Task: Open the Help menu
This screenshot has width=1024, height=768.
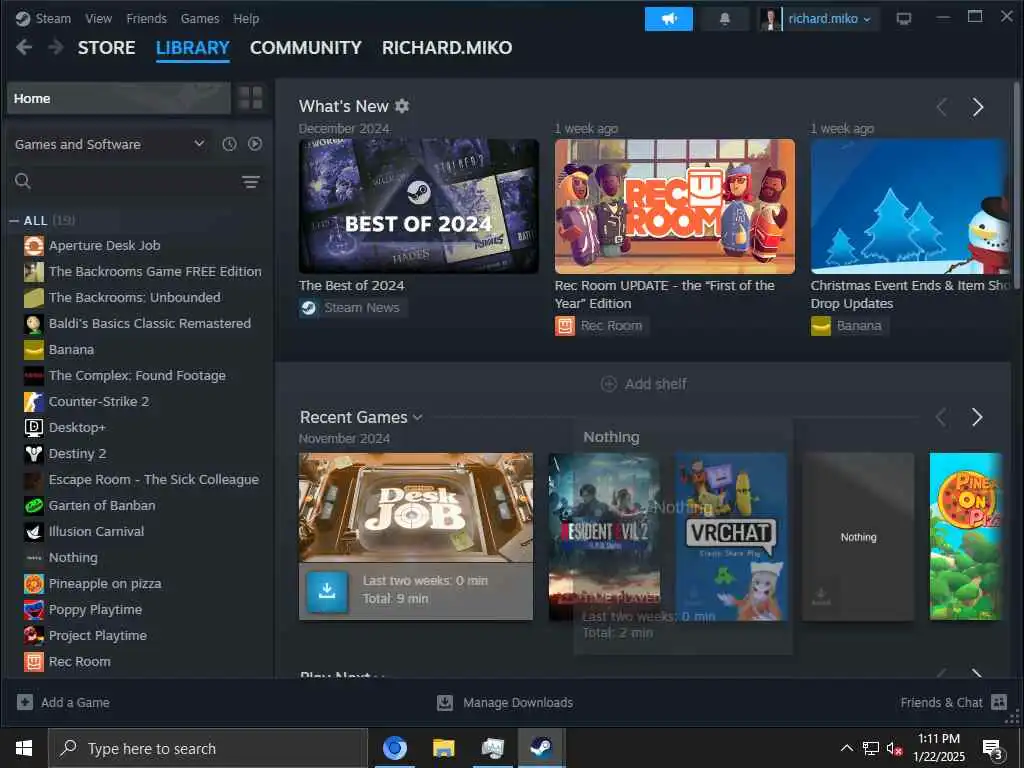Action: (246, 18)
